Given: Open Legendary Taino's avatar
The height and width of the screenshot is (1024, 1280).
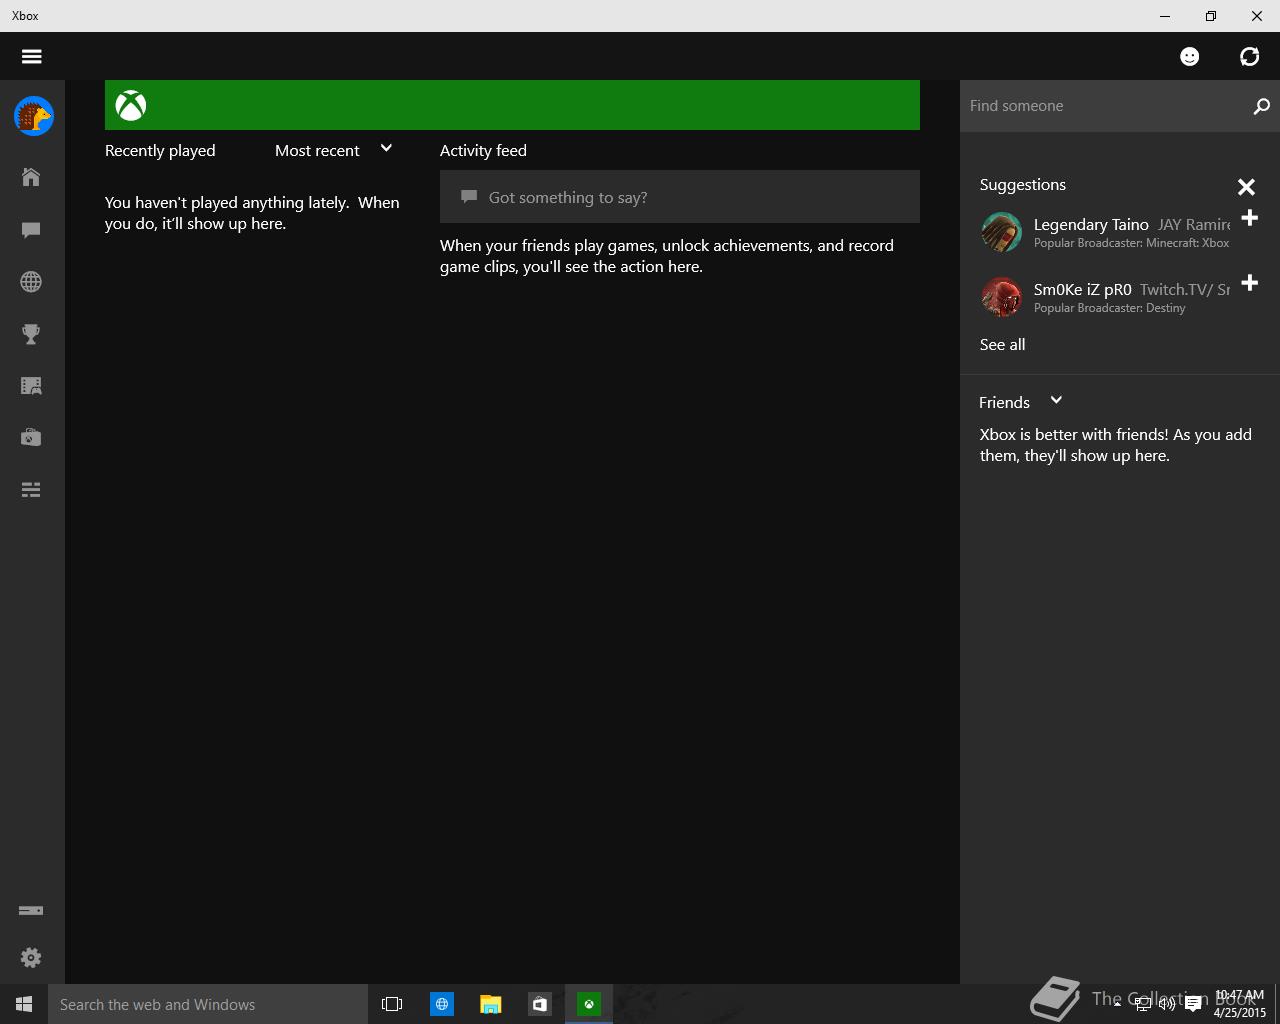Looking at the screenshot, I should point(1001,232).
